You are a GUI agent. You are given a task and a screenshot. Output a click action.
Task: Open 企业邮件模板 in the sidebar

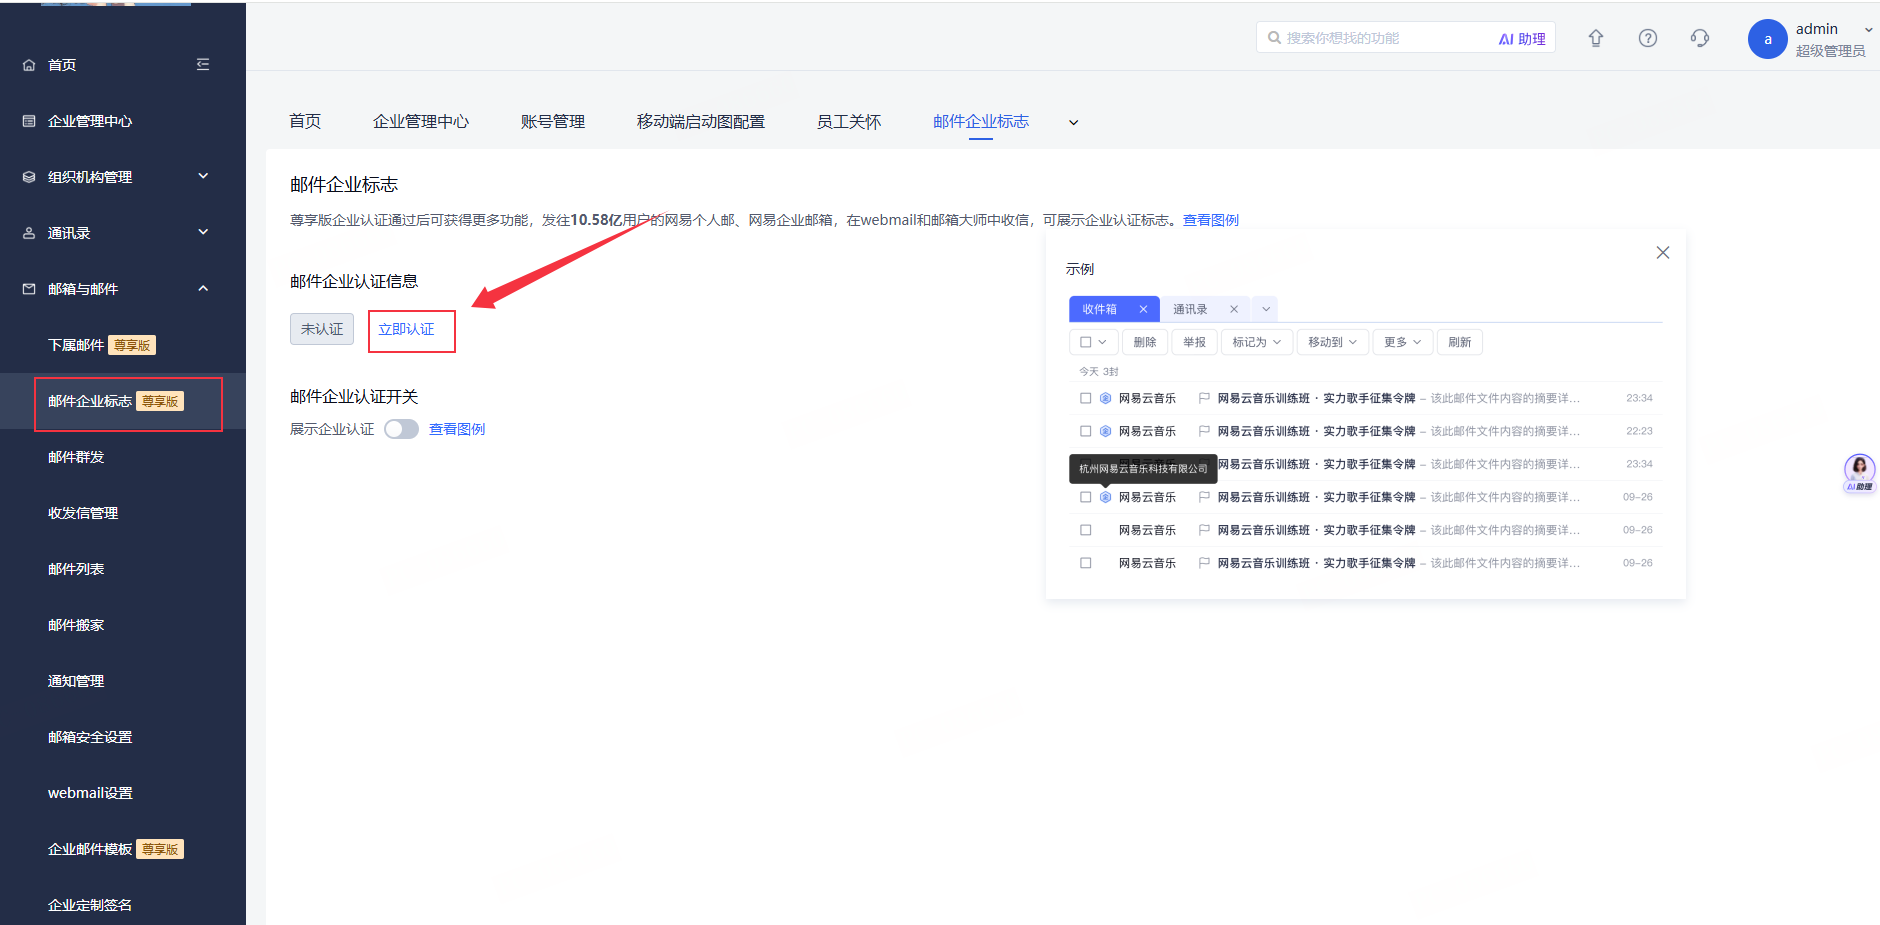tap(90, 849)
